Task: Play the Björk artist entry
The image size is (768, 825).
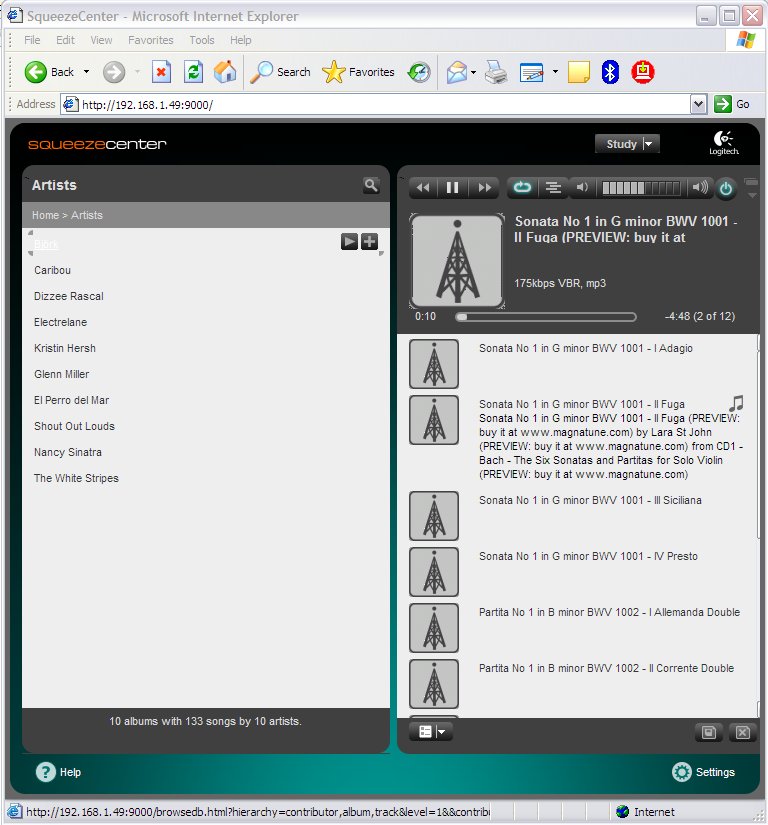Action: tap(349, 241)
